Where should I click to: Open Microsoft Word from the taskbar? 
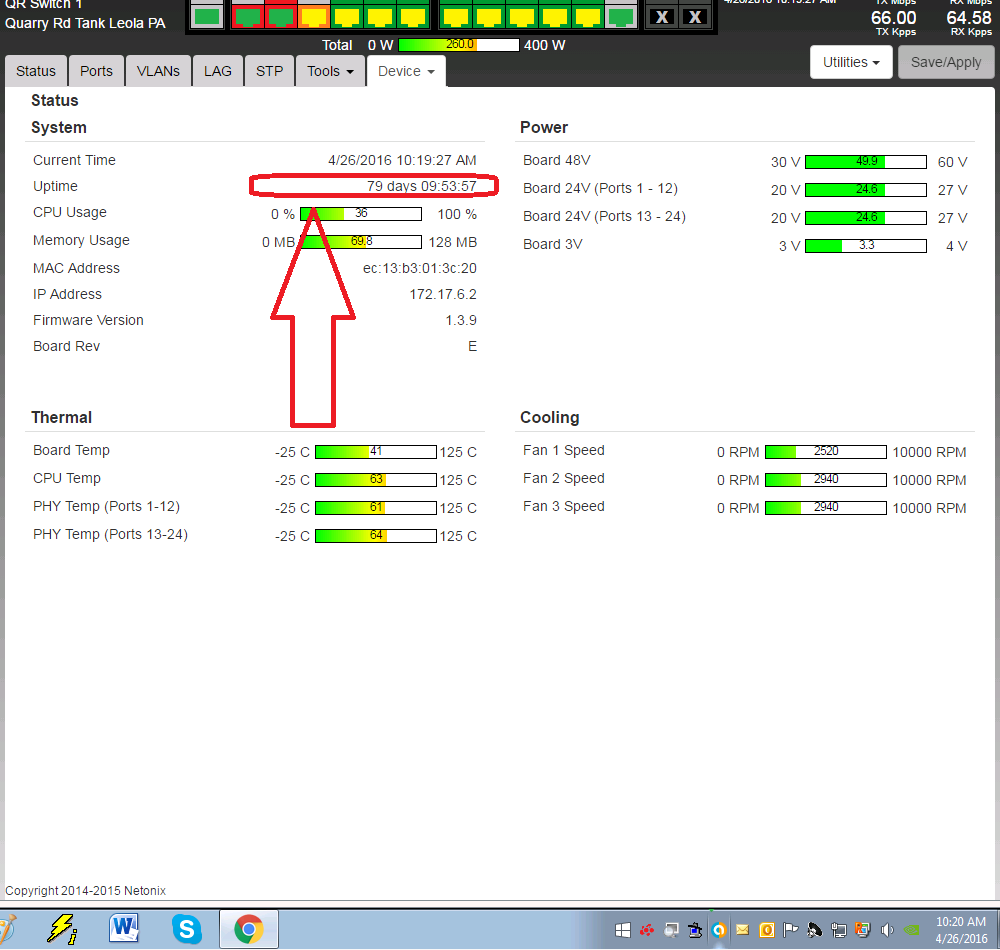point(125,929)
